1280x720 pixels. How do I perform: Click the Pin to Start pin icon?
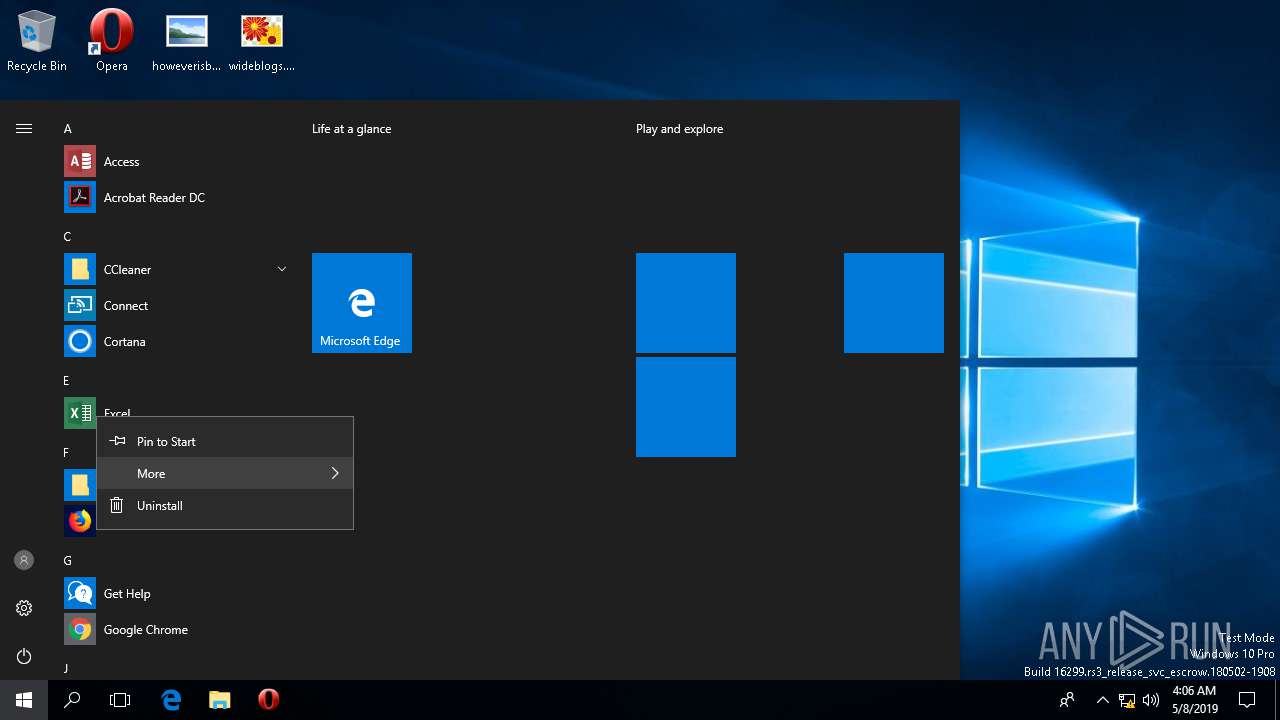tap(117, 441)
